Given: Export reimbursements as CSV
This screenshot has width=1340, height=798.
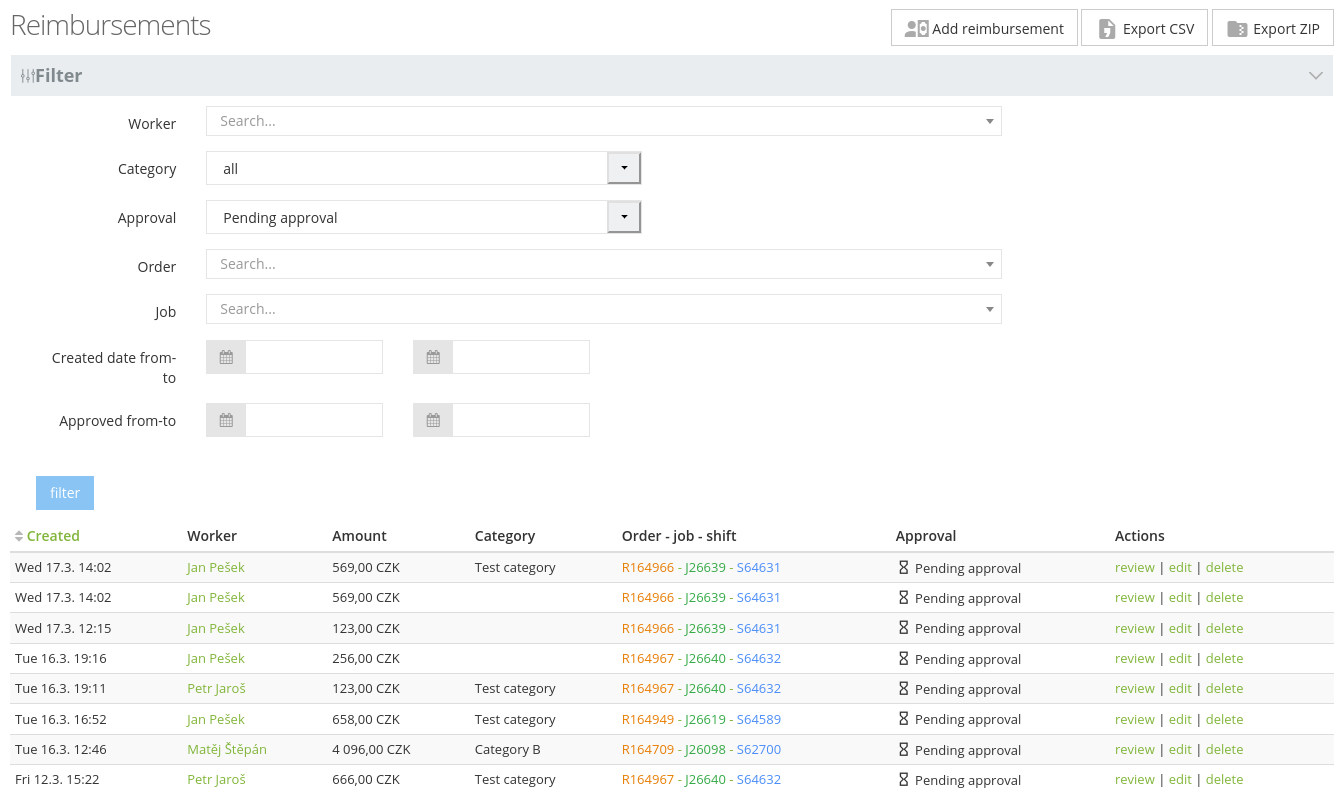Looking at the screenshot, I should [1144, 28].
